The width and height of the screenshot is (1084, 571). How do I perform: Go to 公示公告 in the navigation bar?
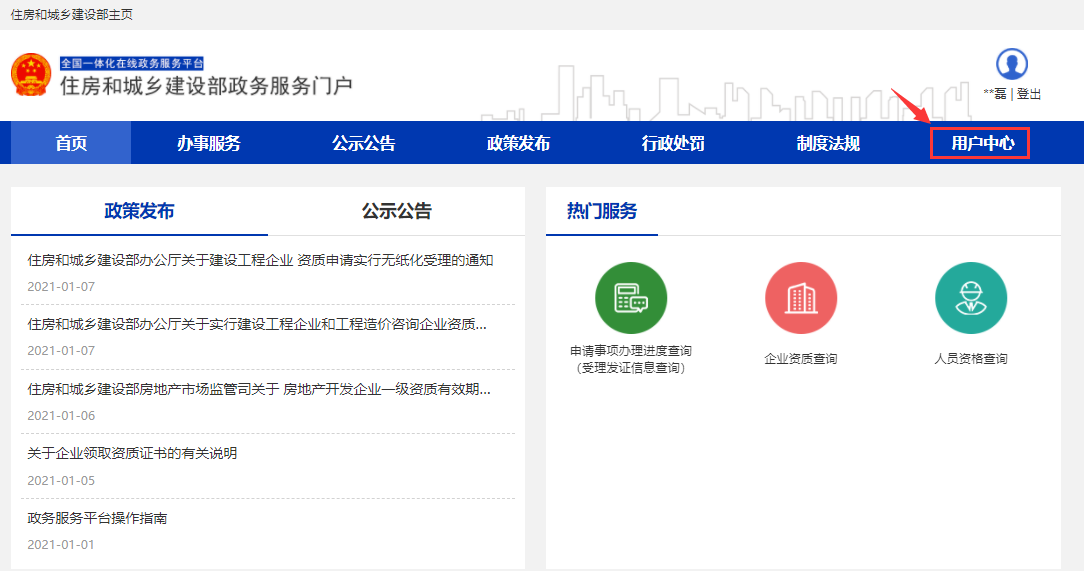[x=363, y=143]
